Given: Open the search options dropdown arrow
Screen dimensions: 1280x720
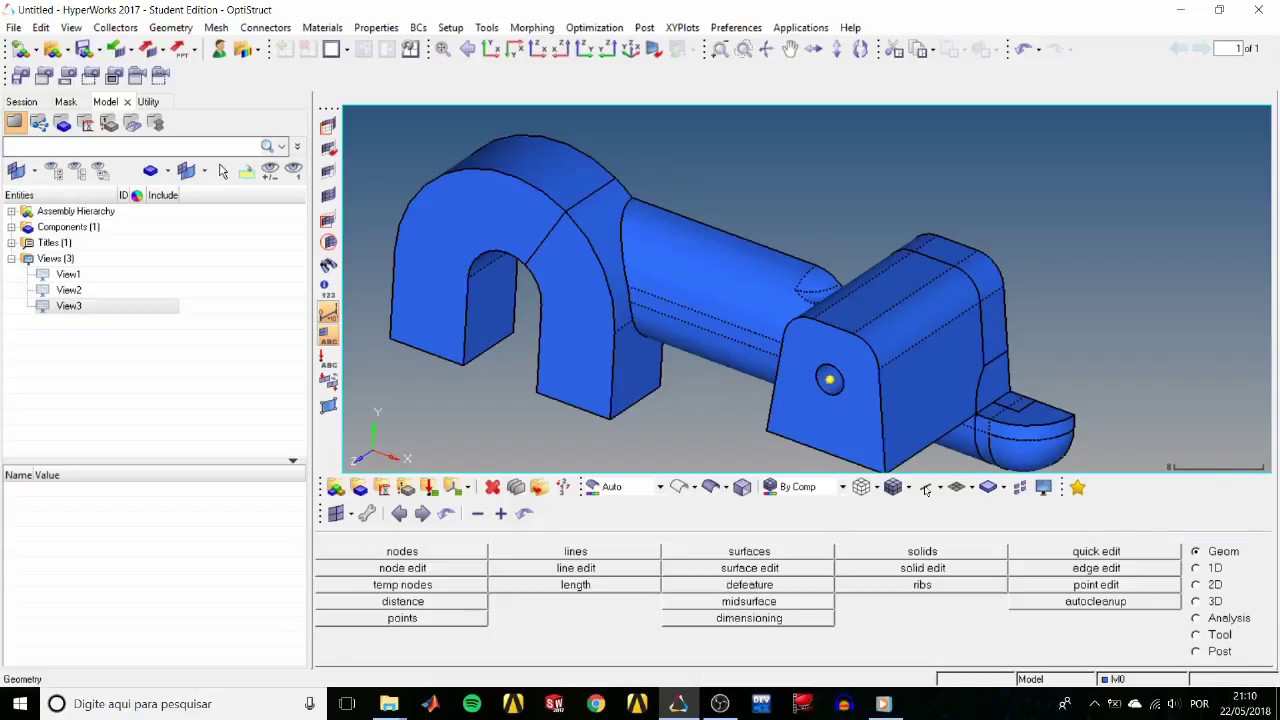Looking at the screenshot, I should pos(282,147).
